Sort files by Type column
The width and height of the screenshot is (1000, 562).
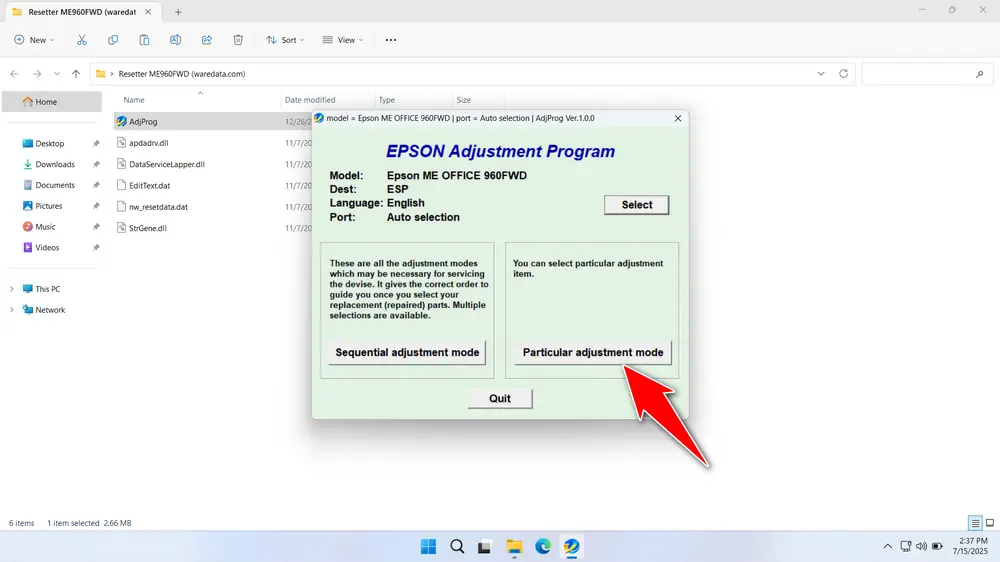click(386, 100)
